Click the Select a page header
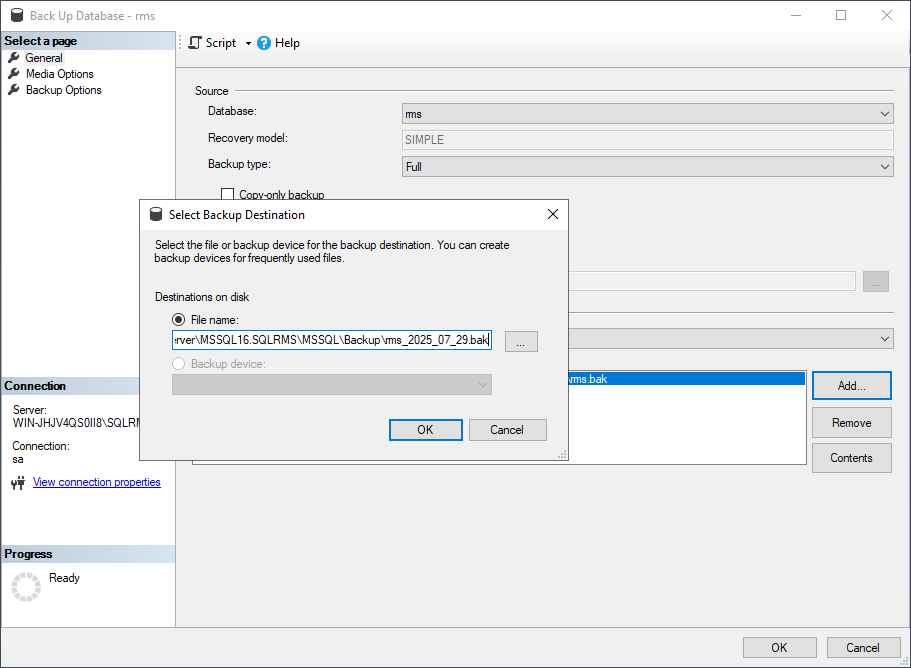 (x=88, y=41)
